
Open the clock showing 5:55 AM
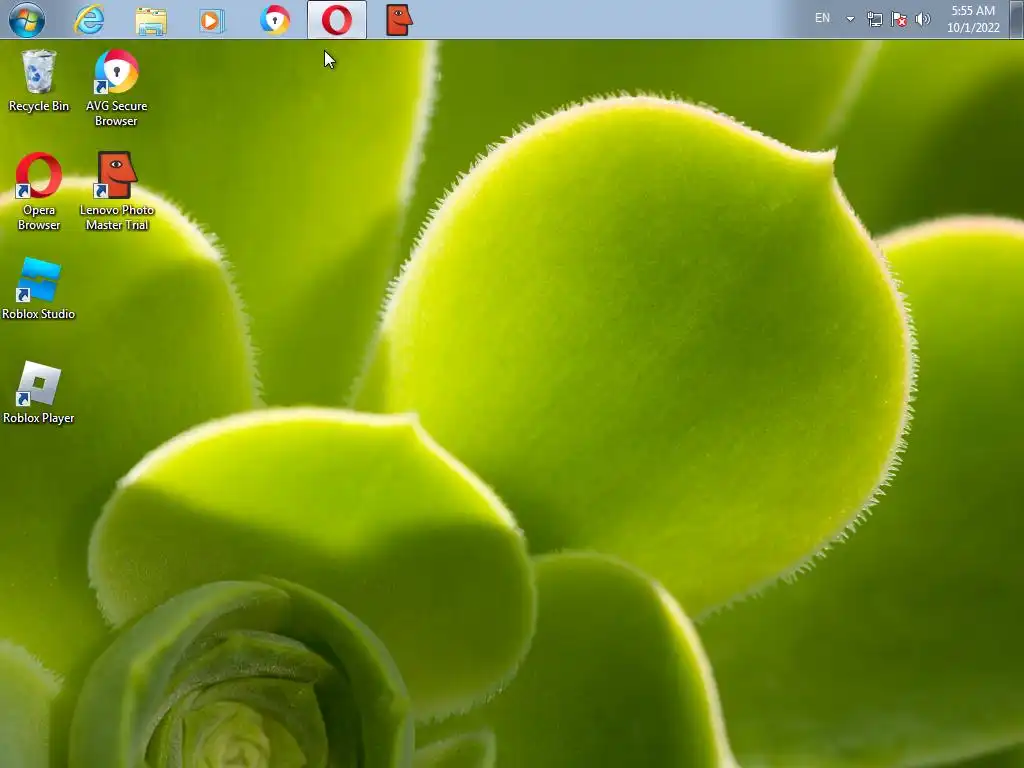pos(973,19)
